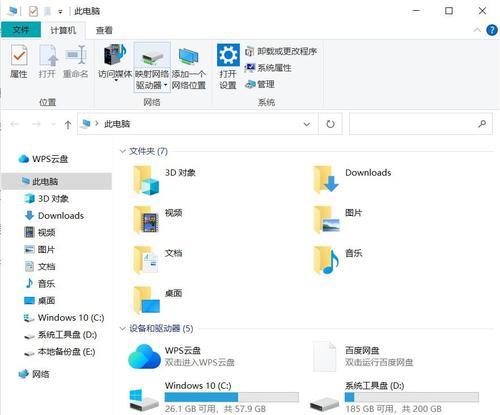The width and height of the screenshot is (500, 415).
Task: Open the help question mark icon
Action: 492,30
